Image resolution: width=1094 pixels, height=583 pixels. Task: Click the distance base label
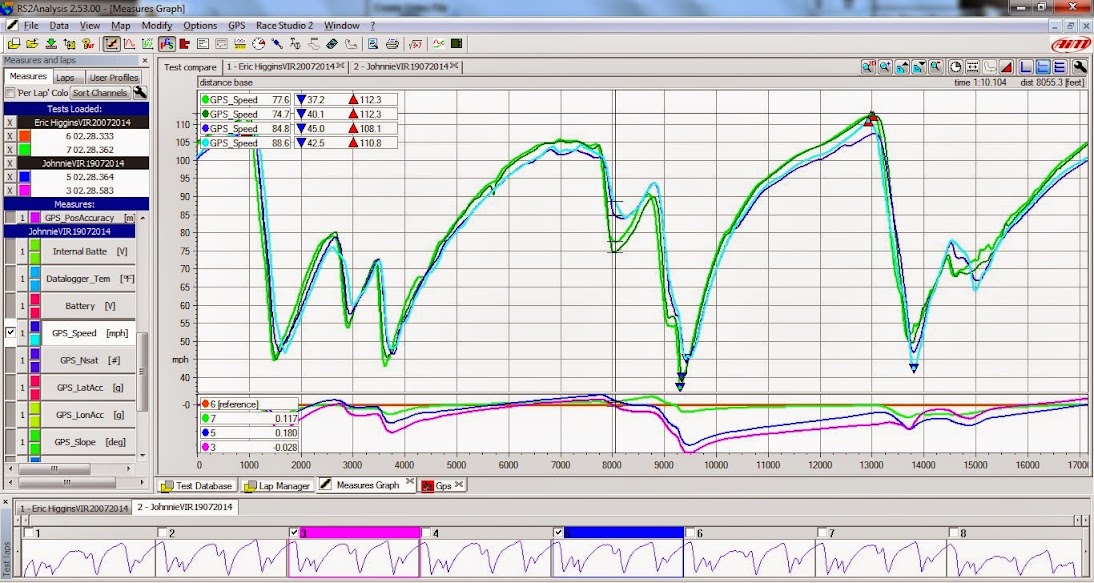(226, 82)
